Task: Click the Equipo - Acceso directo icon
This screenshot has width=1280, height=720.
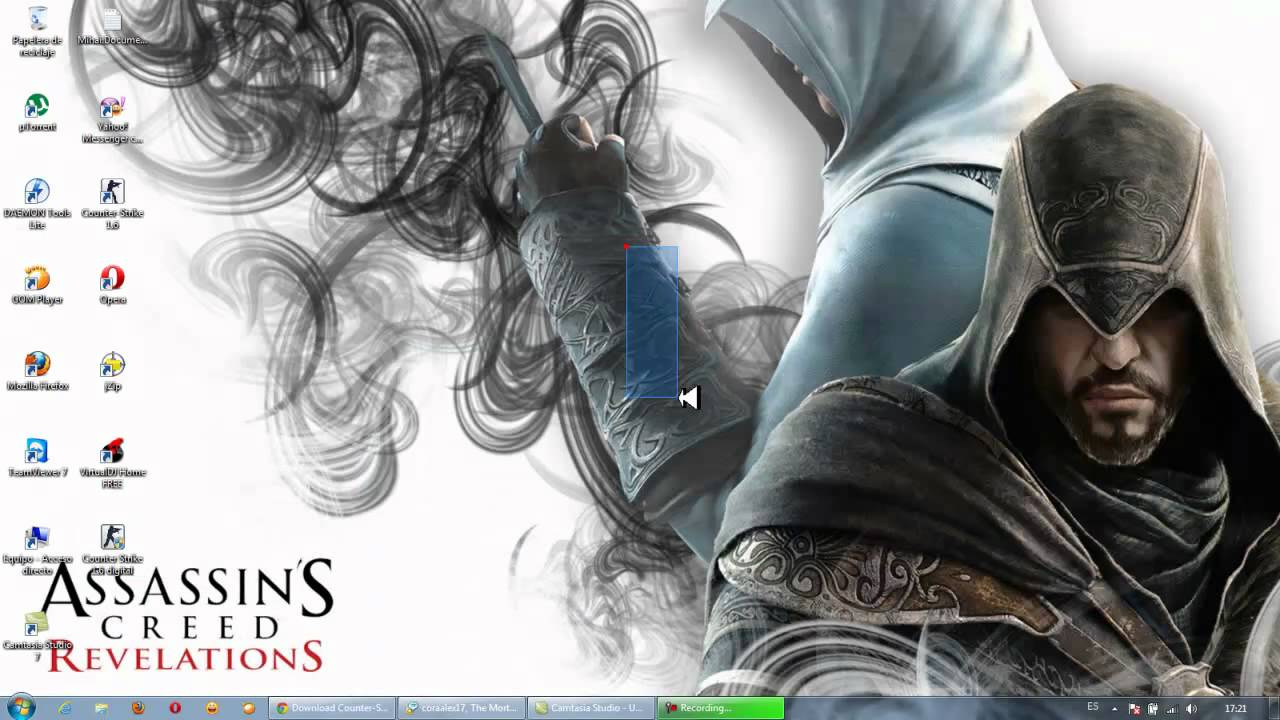Action: click(x=37, y=549)
